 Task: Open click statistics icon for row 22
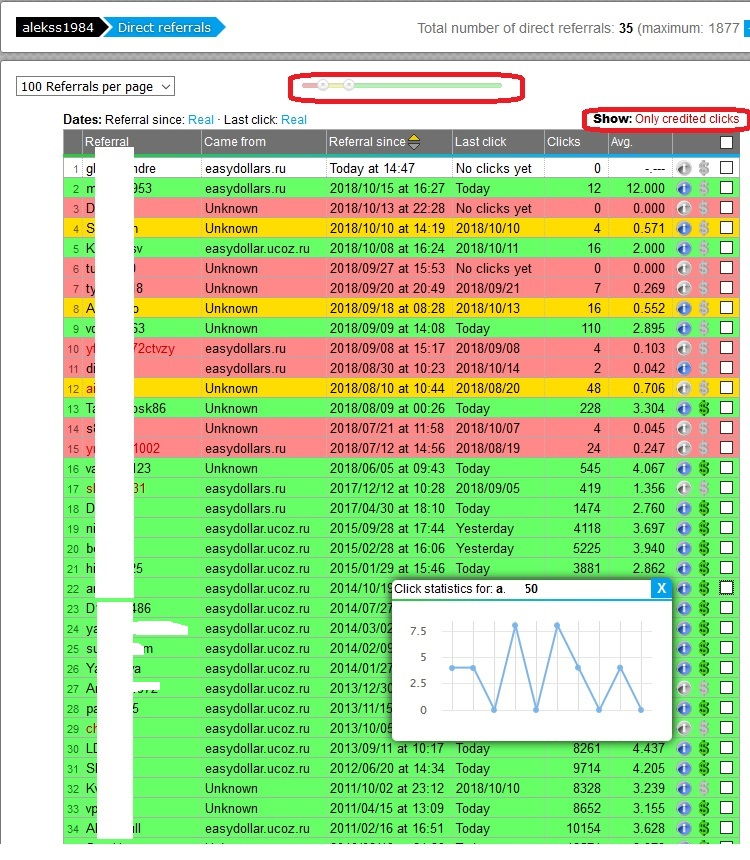coord(684,589)
